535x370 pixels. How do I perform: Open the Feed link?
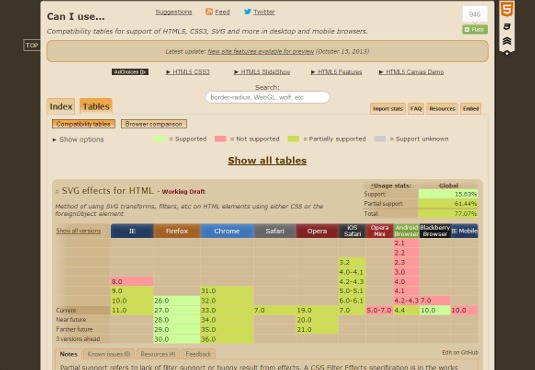pyautogui.click(x=222, y=12)
